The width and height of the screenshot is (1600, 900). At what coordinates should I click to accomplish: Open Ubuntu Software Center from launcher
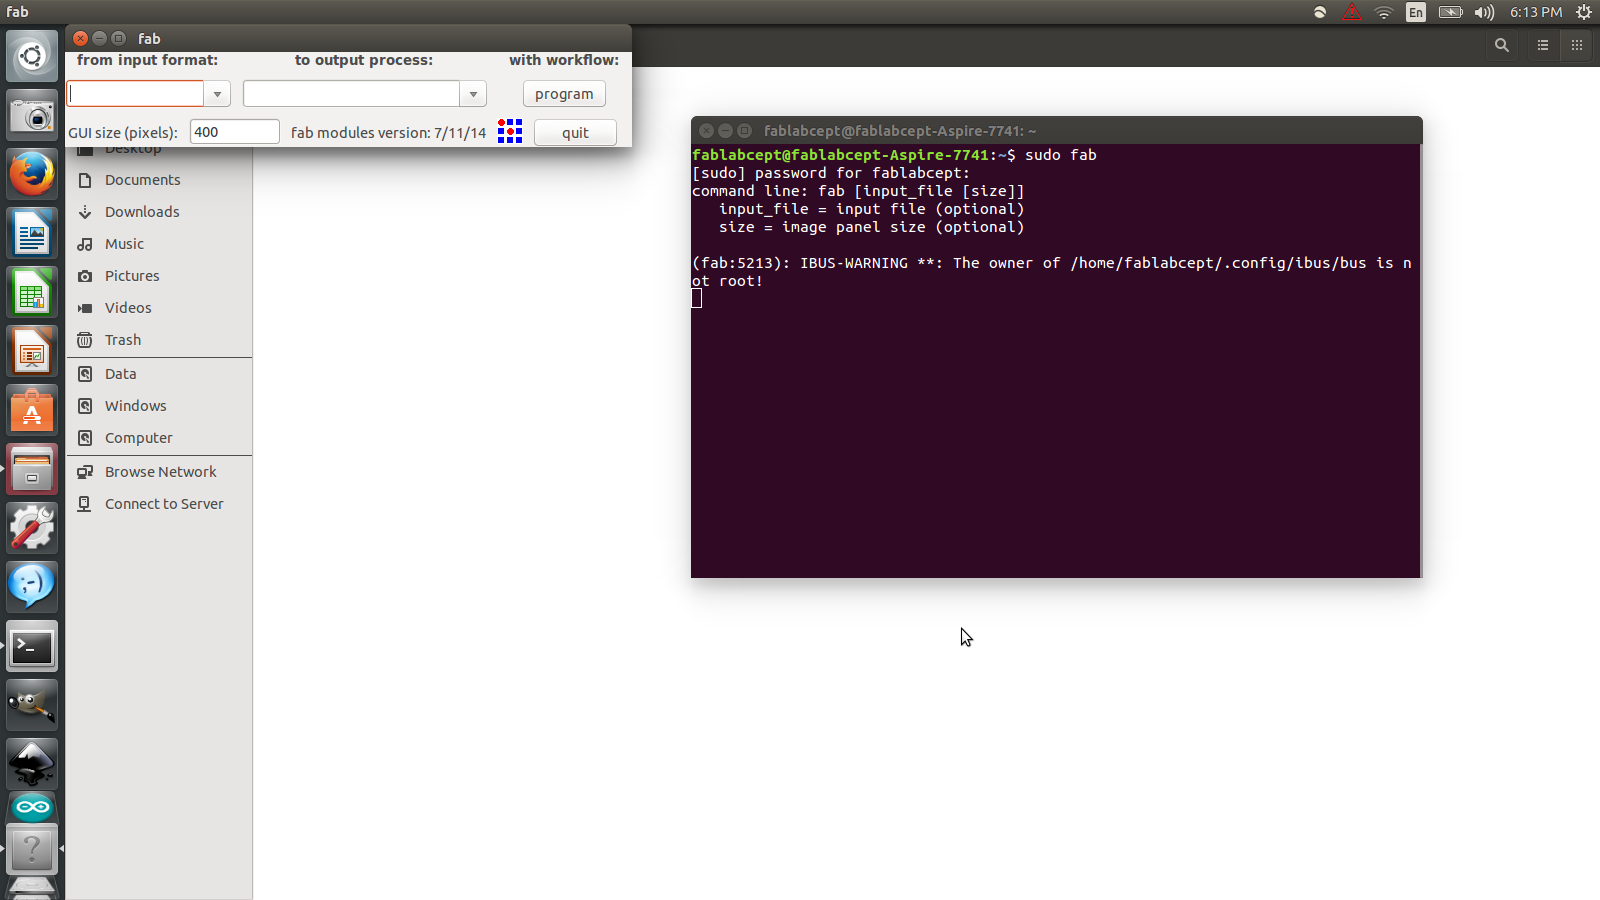pyautogui.click(x=32, y=410)
